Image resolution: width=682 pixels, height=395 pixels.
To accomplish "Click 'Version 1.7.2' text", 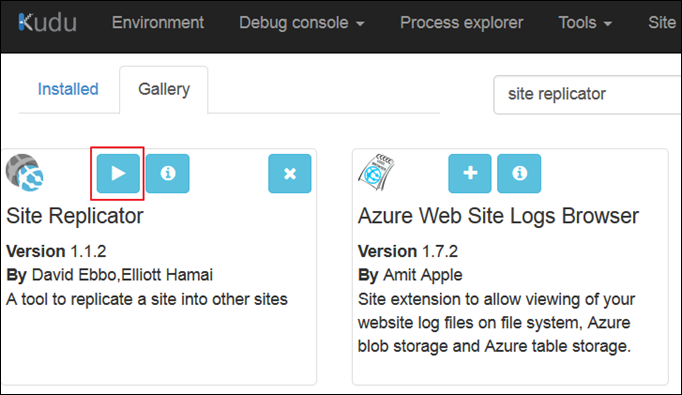I will click(x=408, y=251).
